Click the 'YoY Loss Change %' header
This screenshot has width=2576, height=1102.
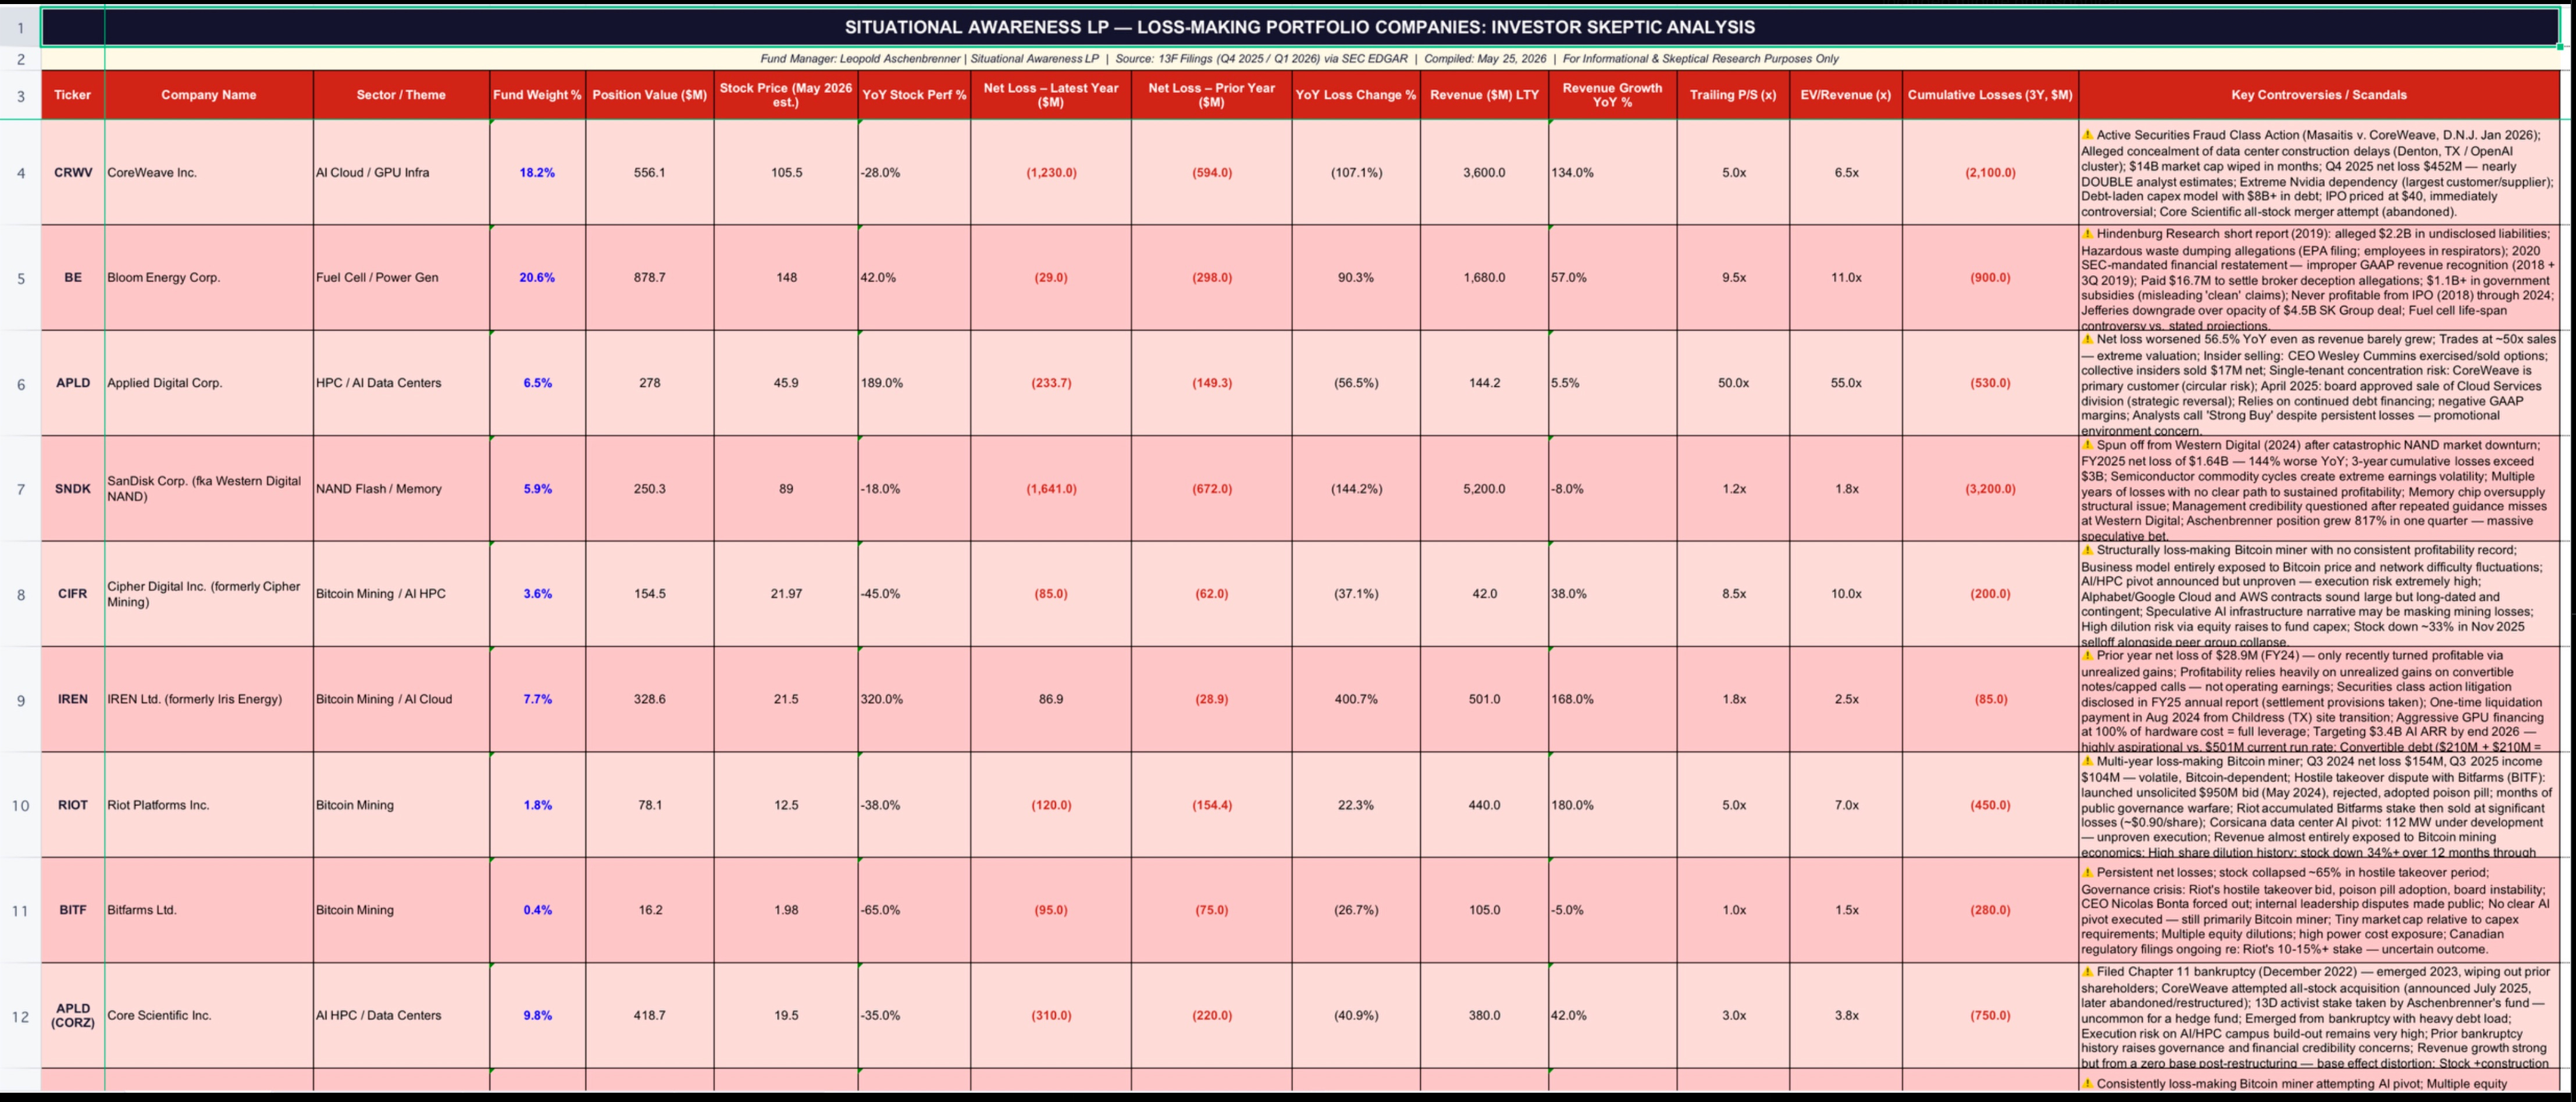[1356, 95]
